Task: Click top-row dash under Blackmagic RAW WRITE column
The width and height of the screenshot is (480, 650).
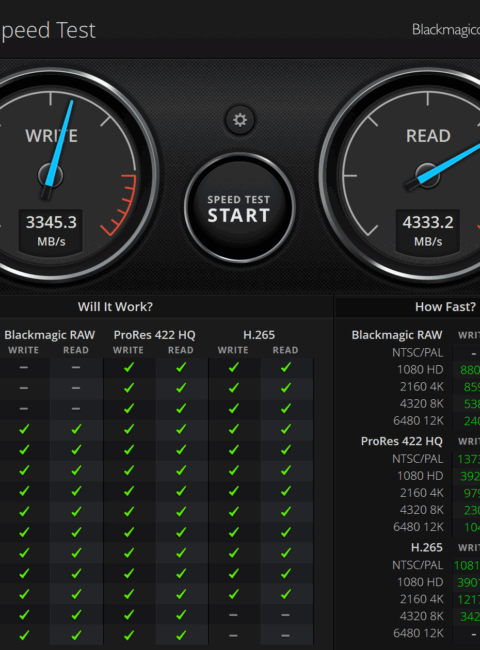Action: pos(24,367)
